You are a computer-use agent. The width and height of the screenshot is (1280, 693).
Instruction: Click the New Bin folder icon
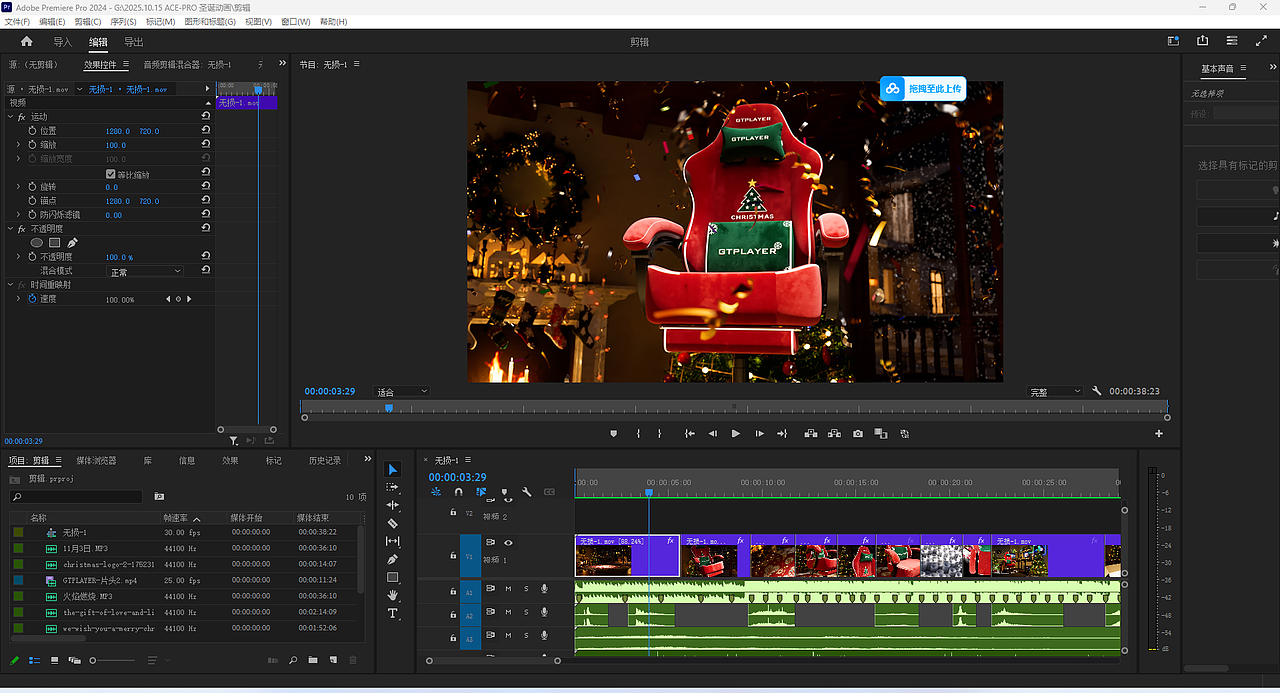(313, 660)
